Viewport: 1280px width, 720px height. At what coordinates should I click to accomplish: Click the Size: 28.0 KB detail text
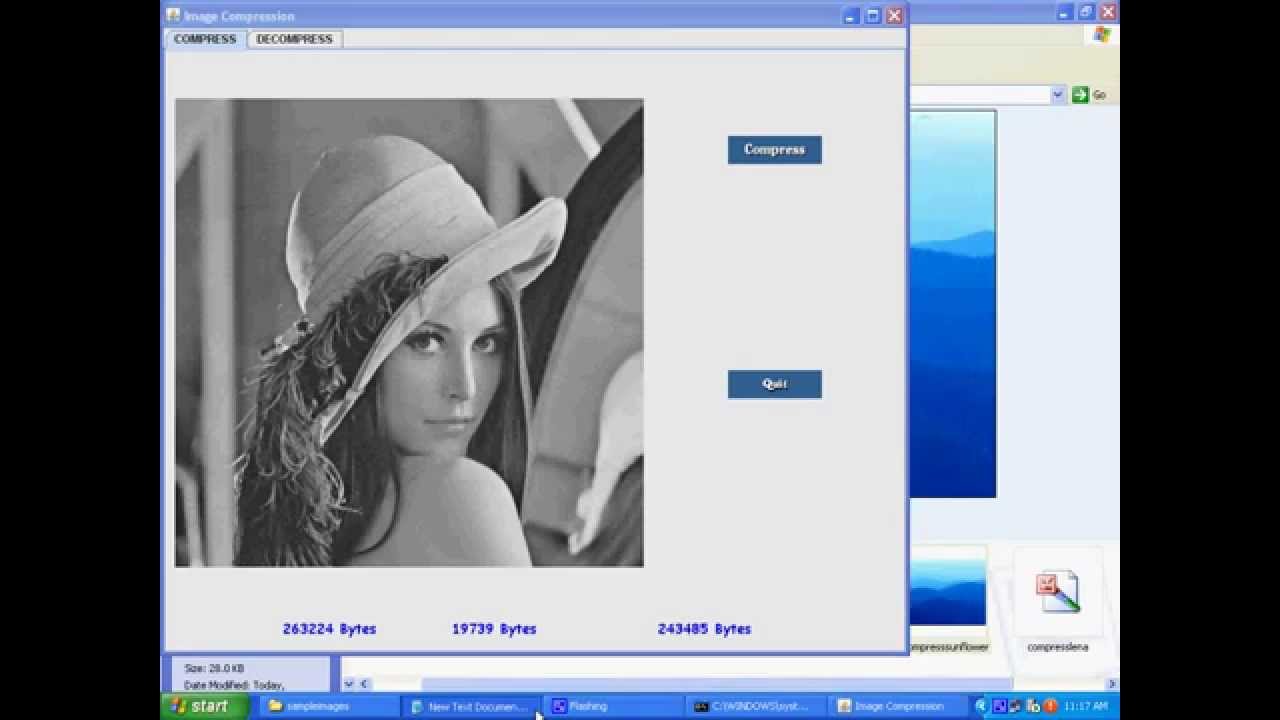coord(214,668)
